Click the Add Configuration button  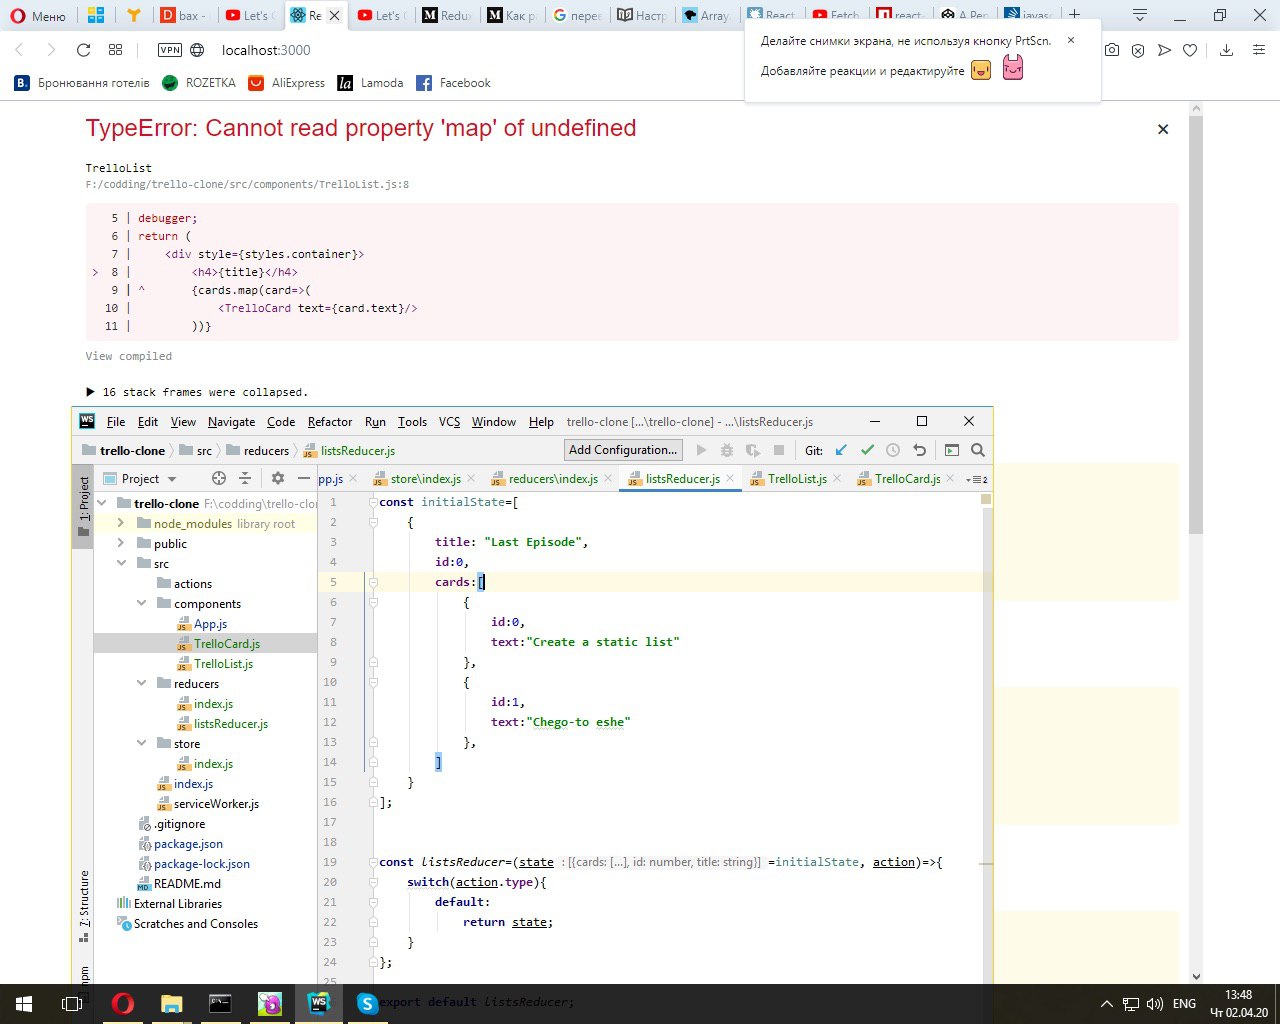pyautogui.click(x=623, y=450)
